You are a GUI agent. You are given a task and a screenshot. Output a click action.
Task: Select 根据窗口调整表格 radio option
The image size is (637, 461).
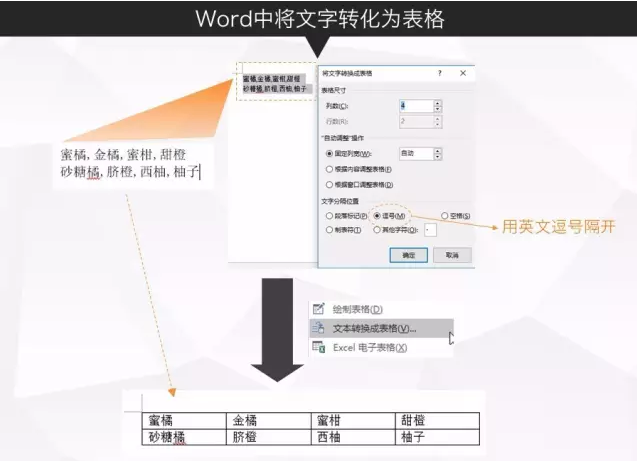[x=329, y=184]
